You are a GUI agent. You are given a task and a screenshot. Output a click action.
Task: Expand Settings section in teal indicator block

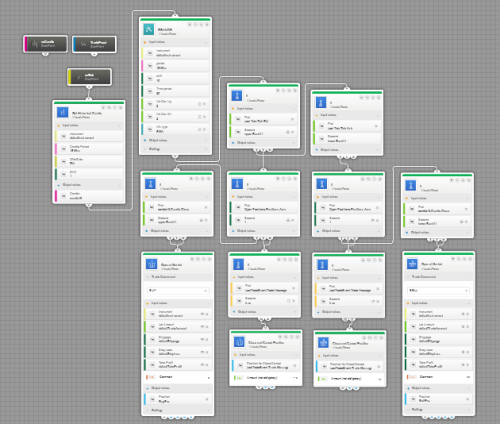point(175,149)
